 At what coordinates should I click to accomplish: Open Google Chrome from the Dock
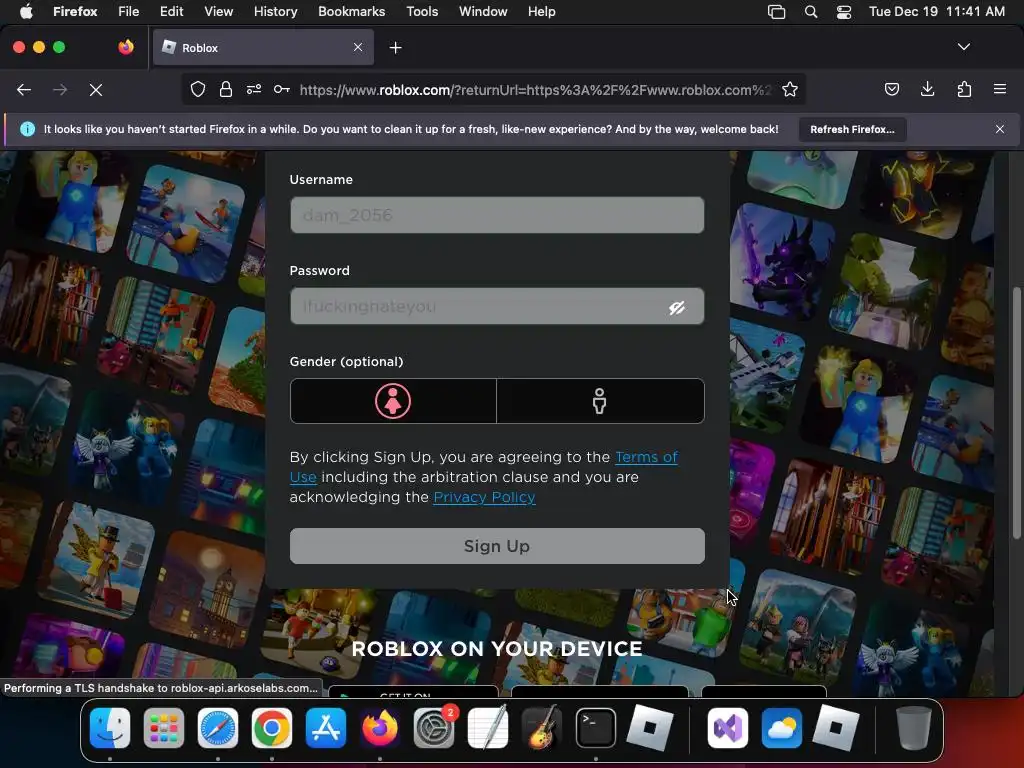(x=272, y=728)
